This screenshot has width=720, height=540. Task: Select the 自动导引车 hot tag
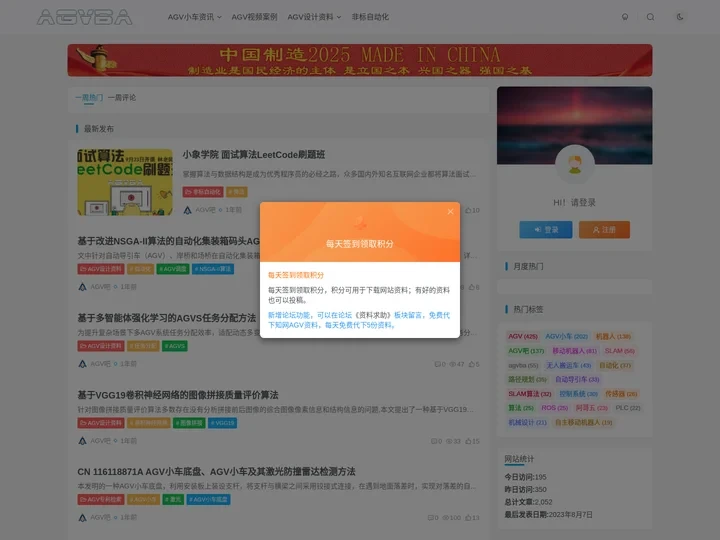pos(577,380)
